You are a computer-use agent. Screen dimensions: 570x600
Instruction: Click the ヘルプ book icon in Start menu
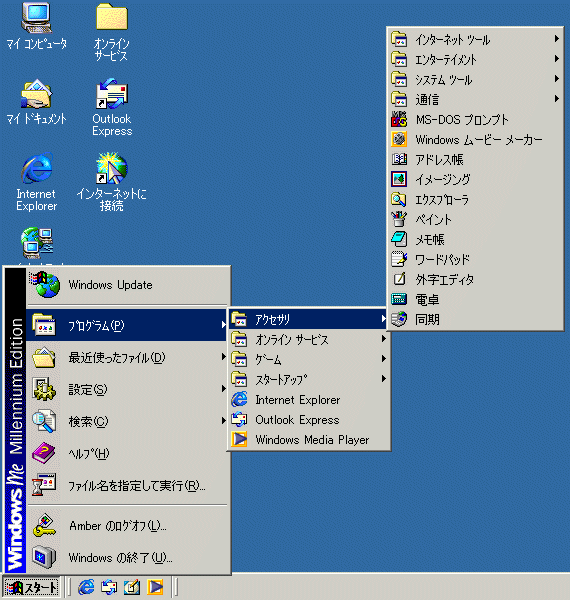tap(44, 453)
